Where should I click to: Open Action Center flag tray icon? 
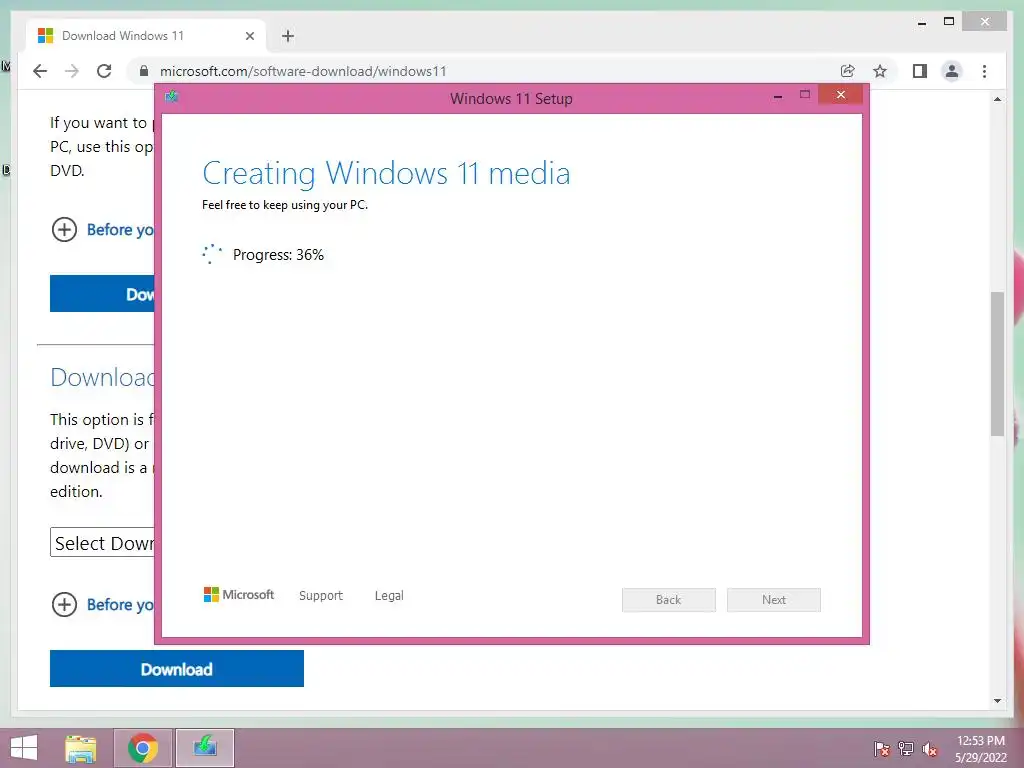[x=882, y=749]
